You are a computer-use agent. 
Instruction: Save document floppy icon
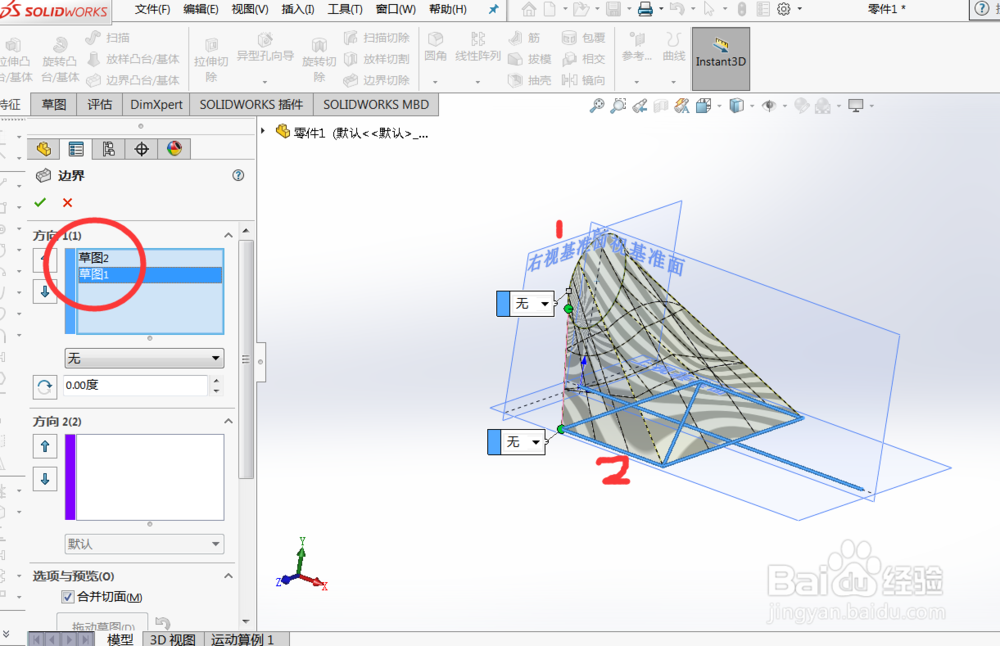(614, 10)
